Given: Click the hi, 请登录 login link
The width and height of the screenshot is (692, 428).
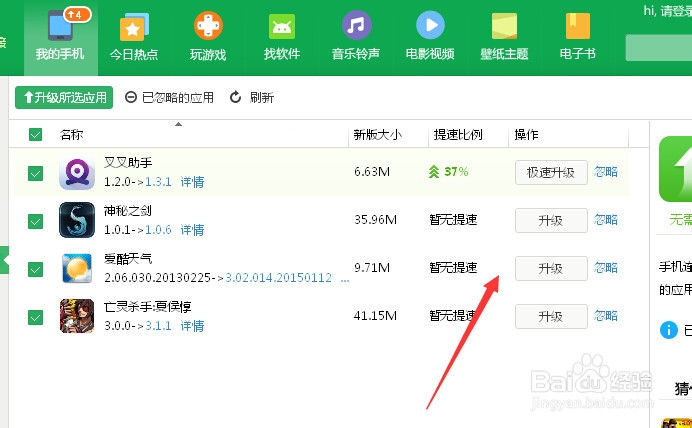Looking at the screenshot, I should (x=668, y=11).
